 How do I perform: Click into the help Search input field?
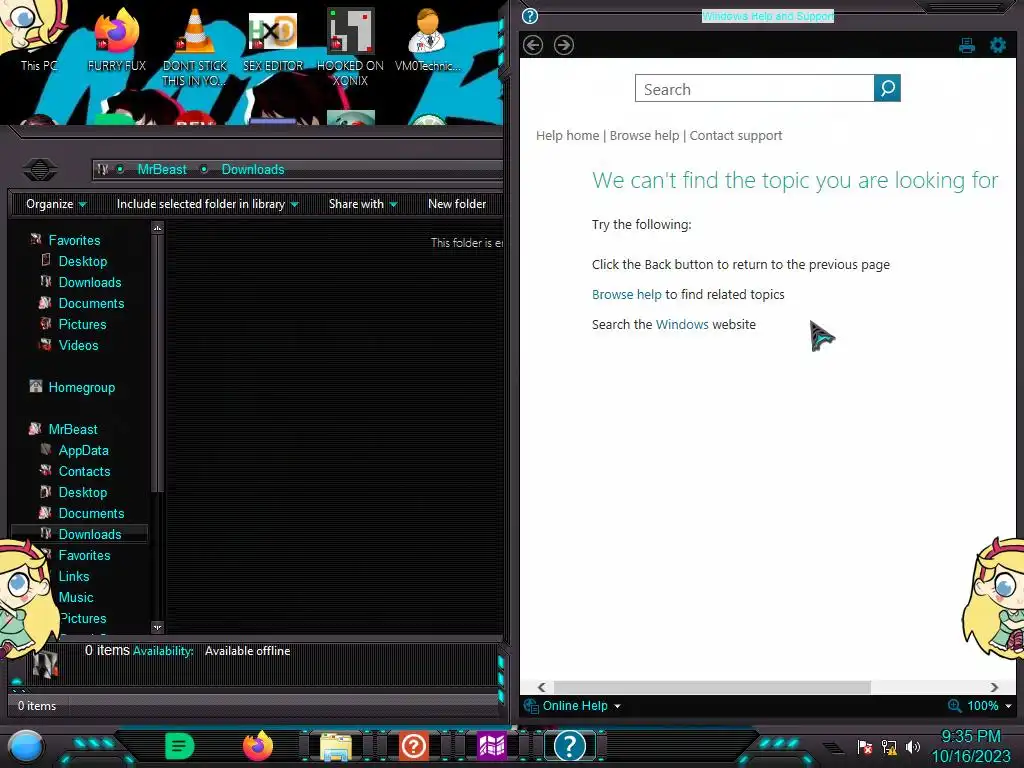754,88
